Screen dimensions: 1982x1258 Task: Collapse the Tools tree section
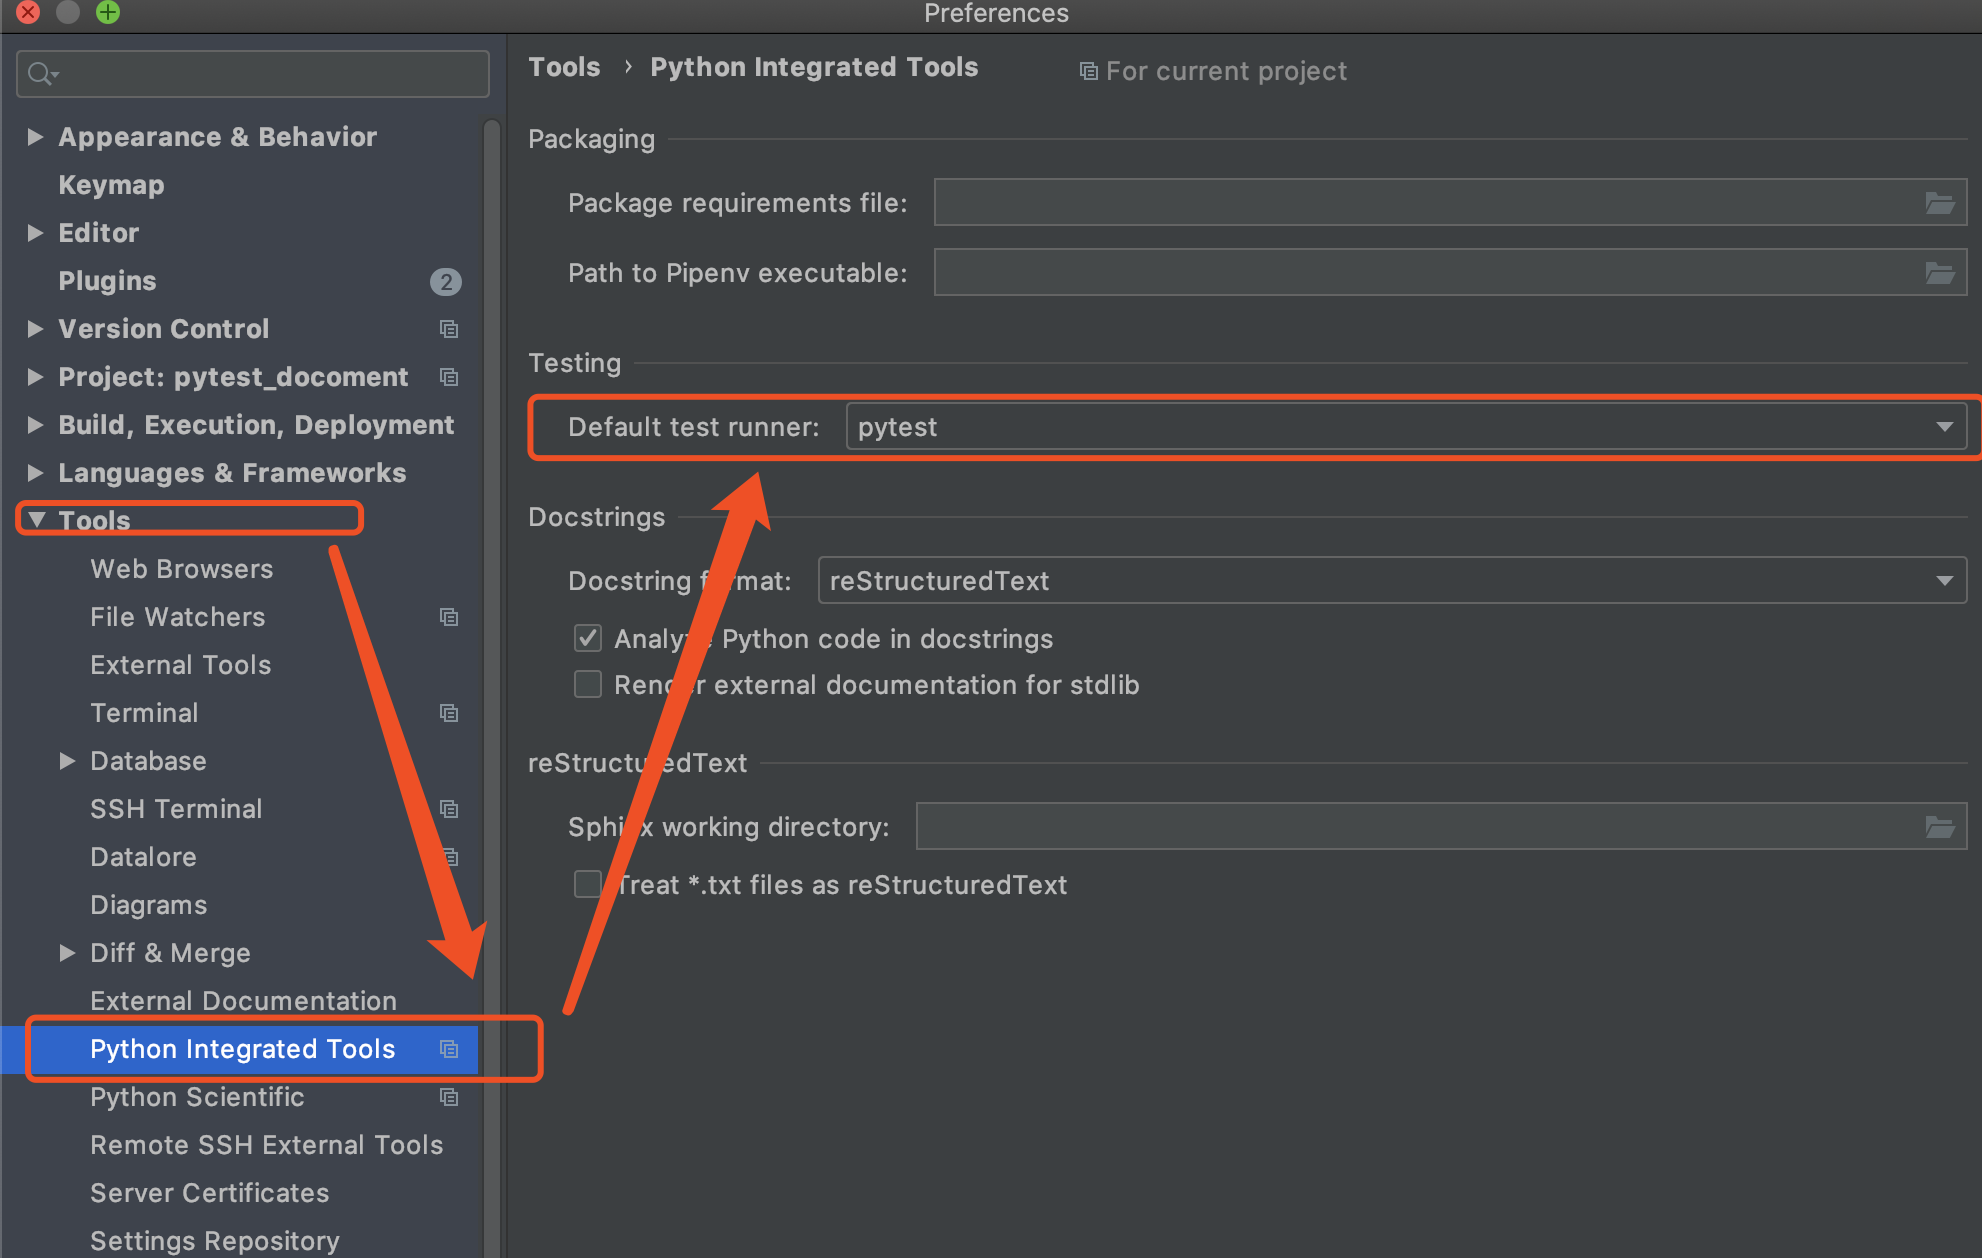(37, 520)
